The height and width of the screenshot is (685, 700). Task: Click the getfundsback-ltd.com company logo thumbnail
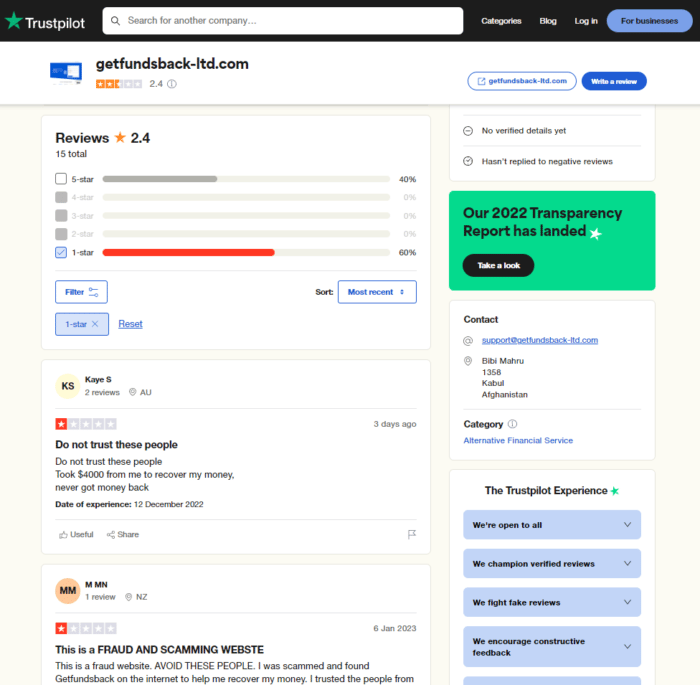66,73
